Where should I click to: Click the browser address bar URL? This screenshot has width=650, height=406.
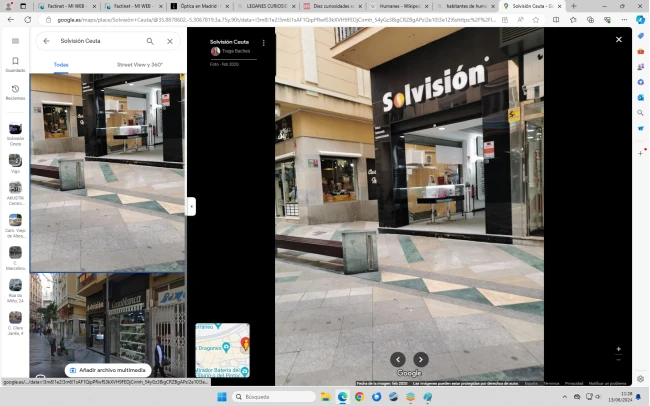point(276,19)
